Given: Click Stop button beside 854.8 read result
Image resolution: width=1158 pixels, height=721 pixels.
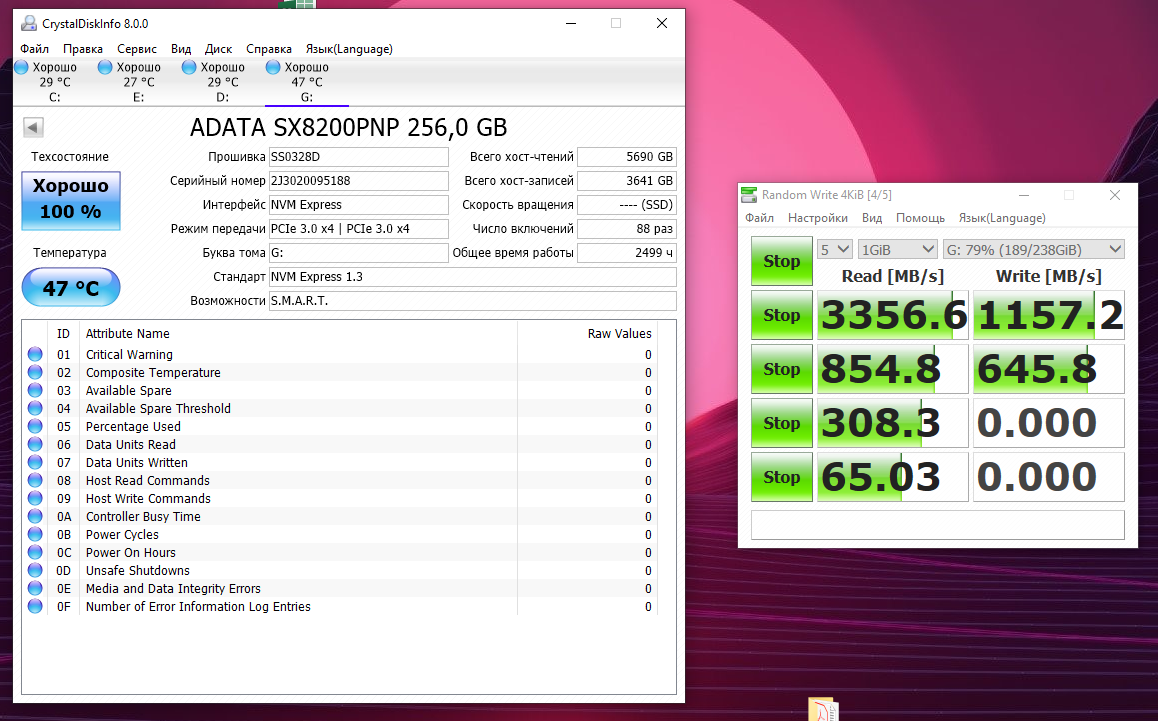Looking at the screenshot, I should [x=781, y=369].
